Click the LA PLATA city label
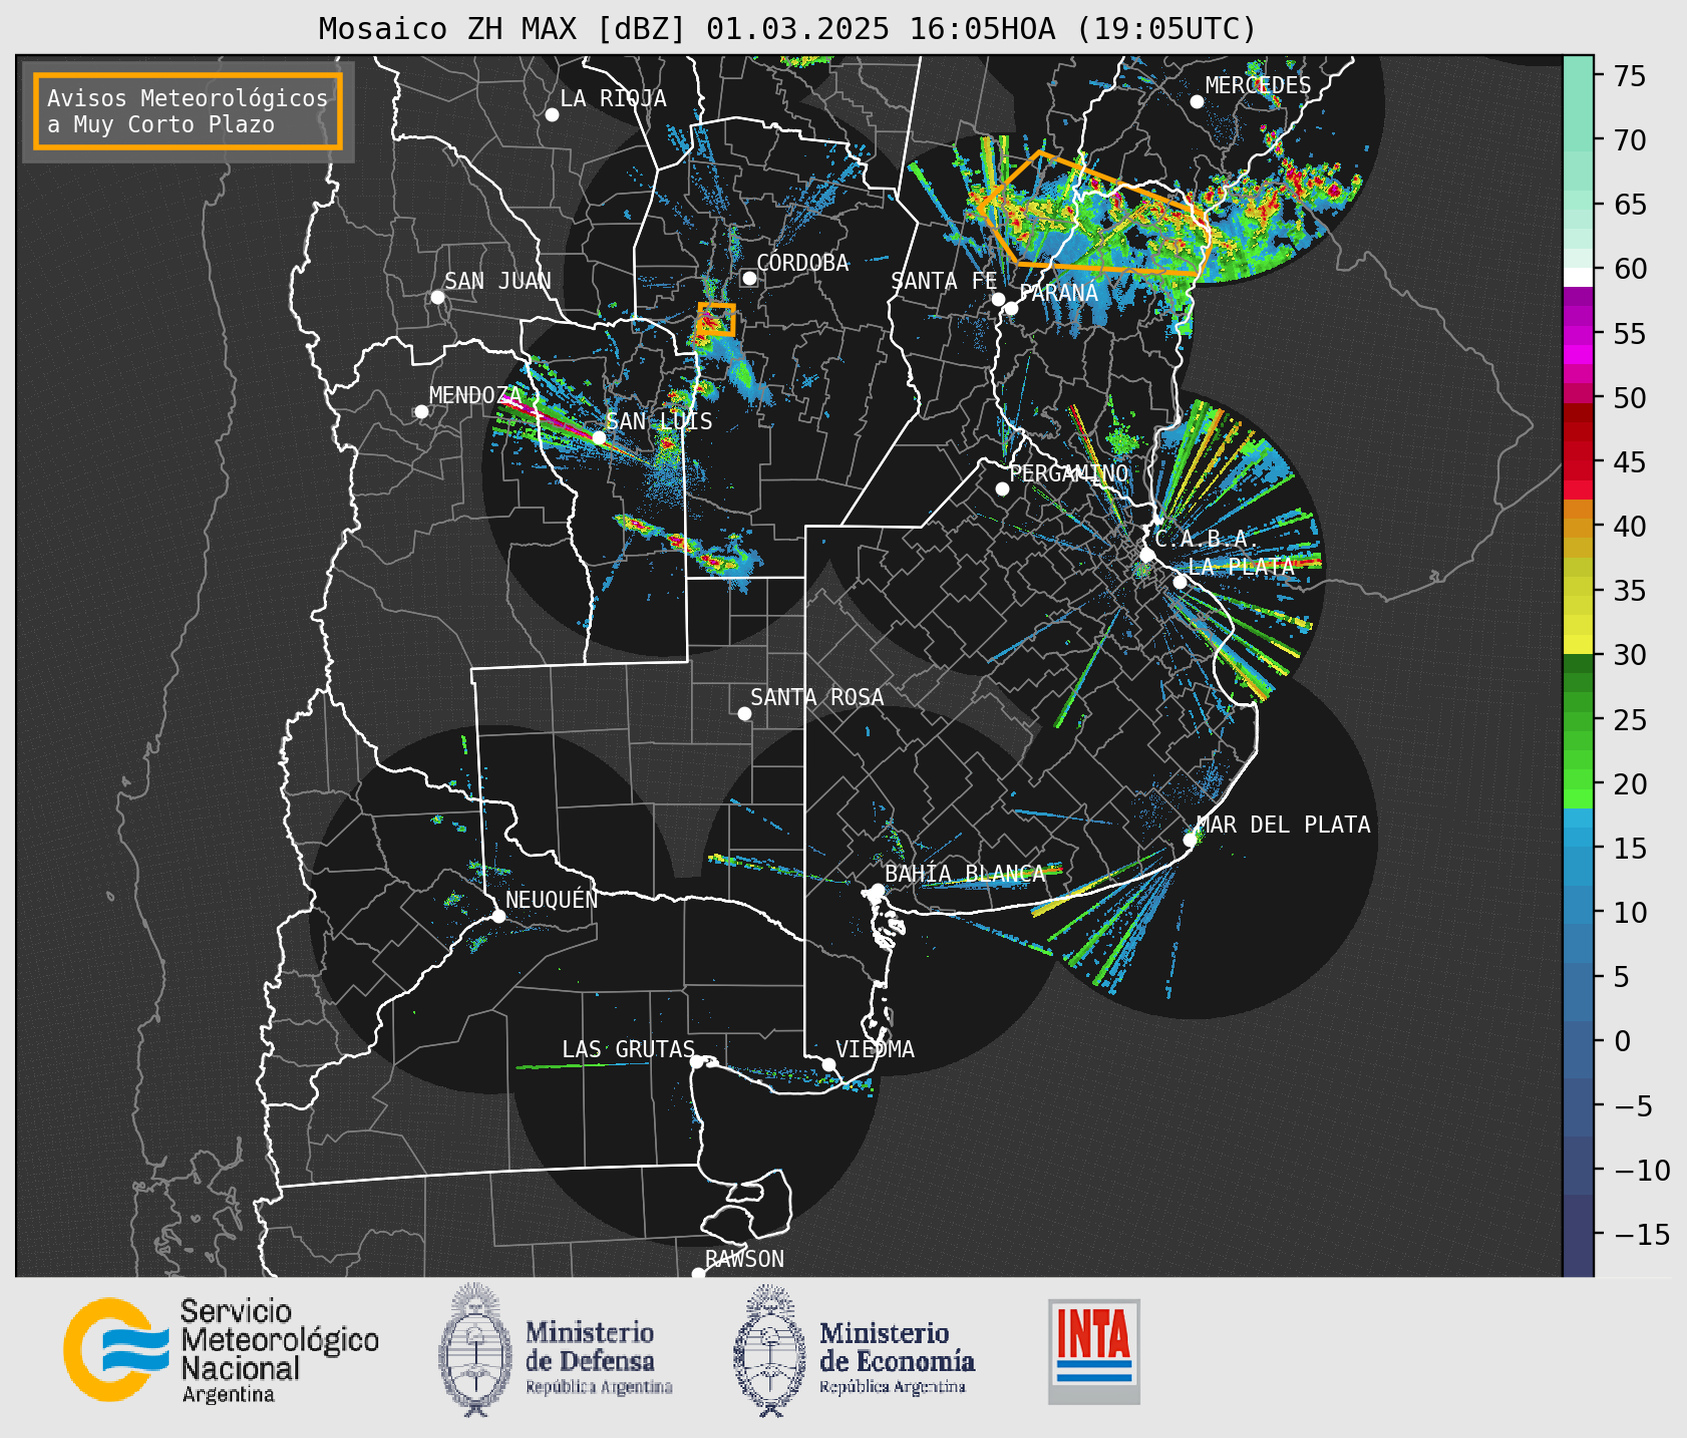1687x1438 pixels. (x=1241, y=566)
